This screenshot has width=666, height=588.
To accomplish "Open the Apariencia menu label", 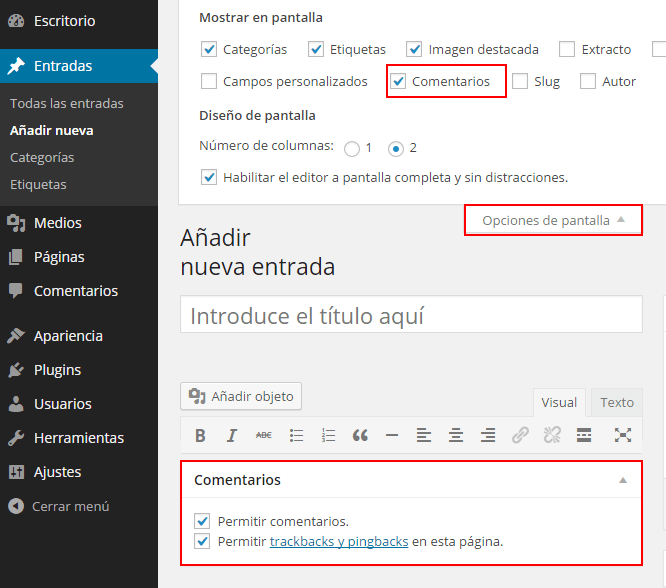I will [68, 336].
